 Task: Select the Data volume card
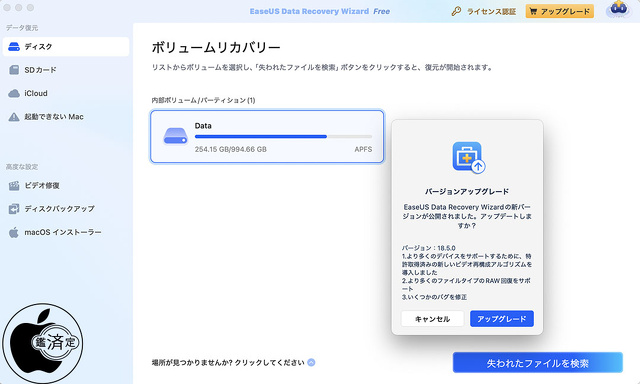click(267, 136)
